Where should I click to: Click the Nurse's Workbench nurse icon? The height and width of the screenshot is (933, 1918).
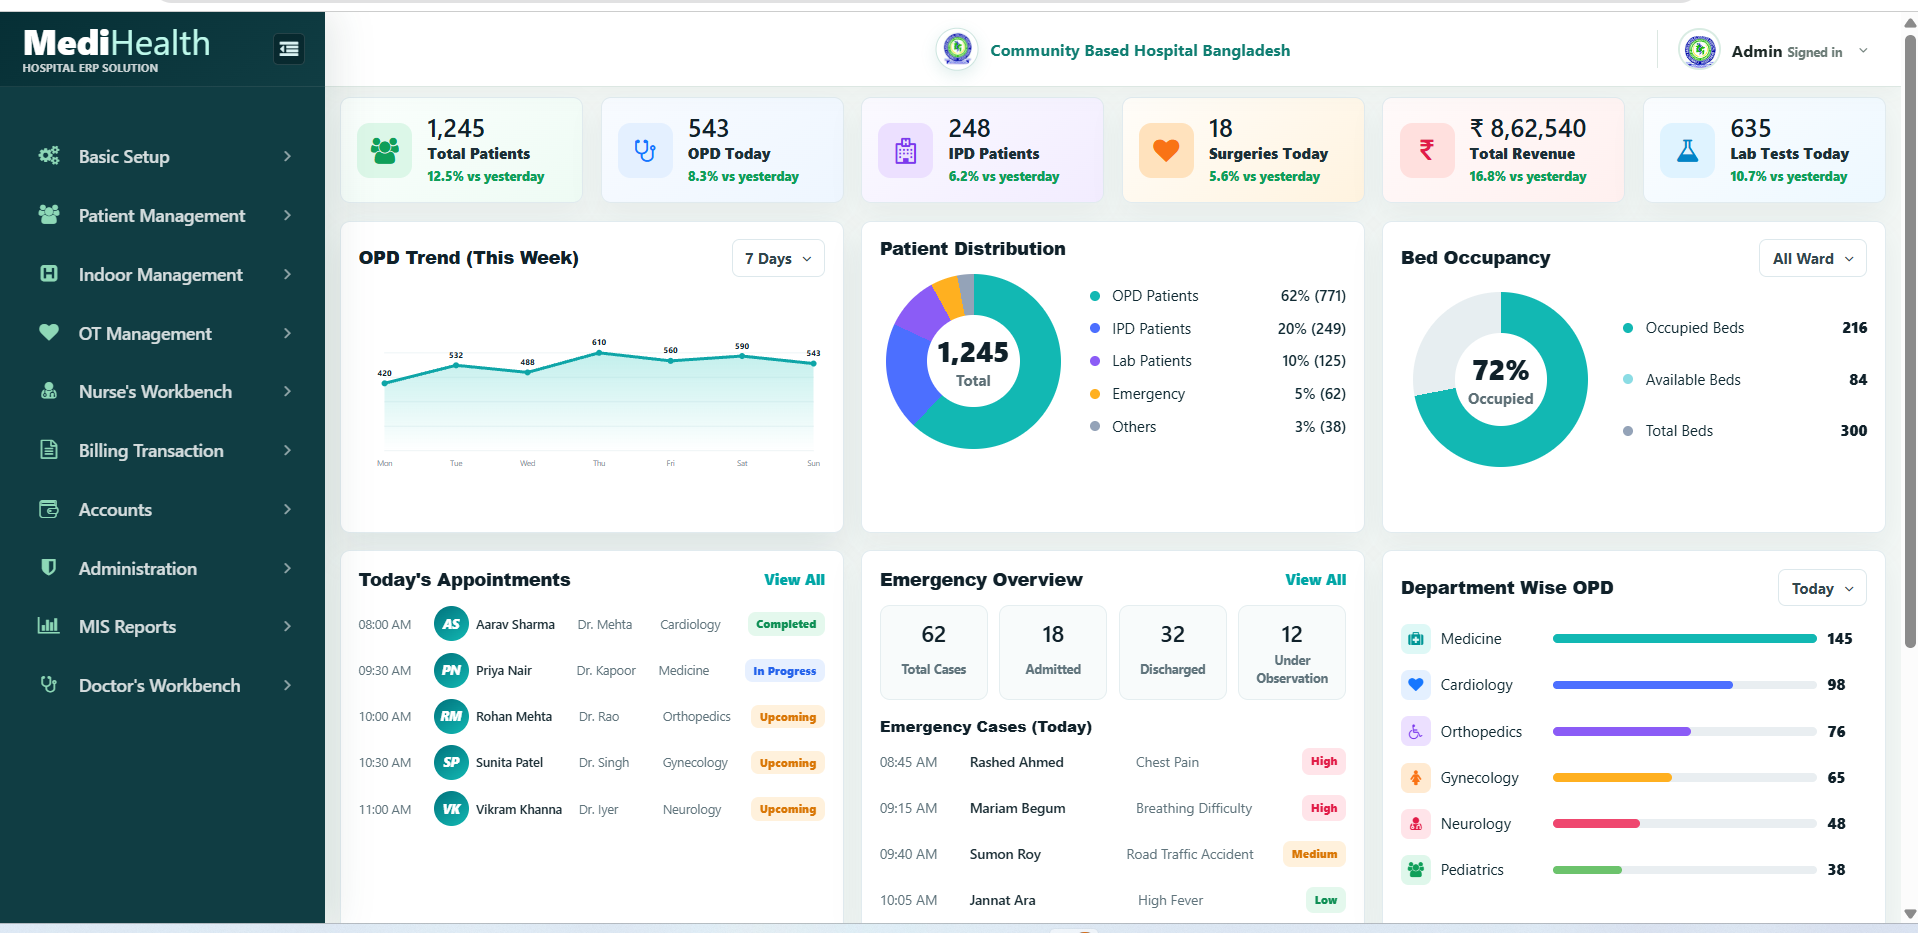coord(48,391)
